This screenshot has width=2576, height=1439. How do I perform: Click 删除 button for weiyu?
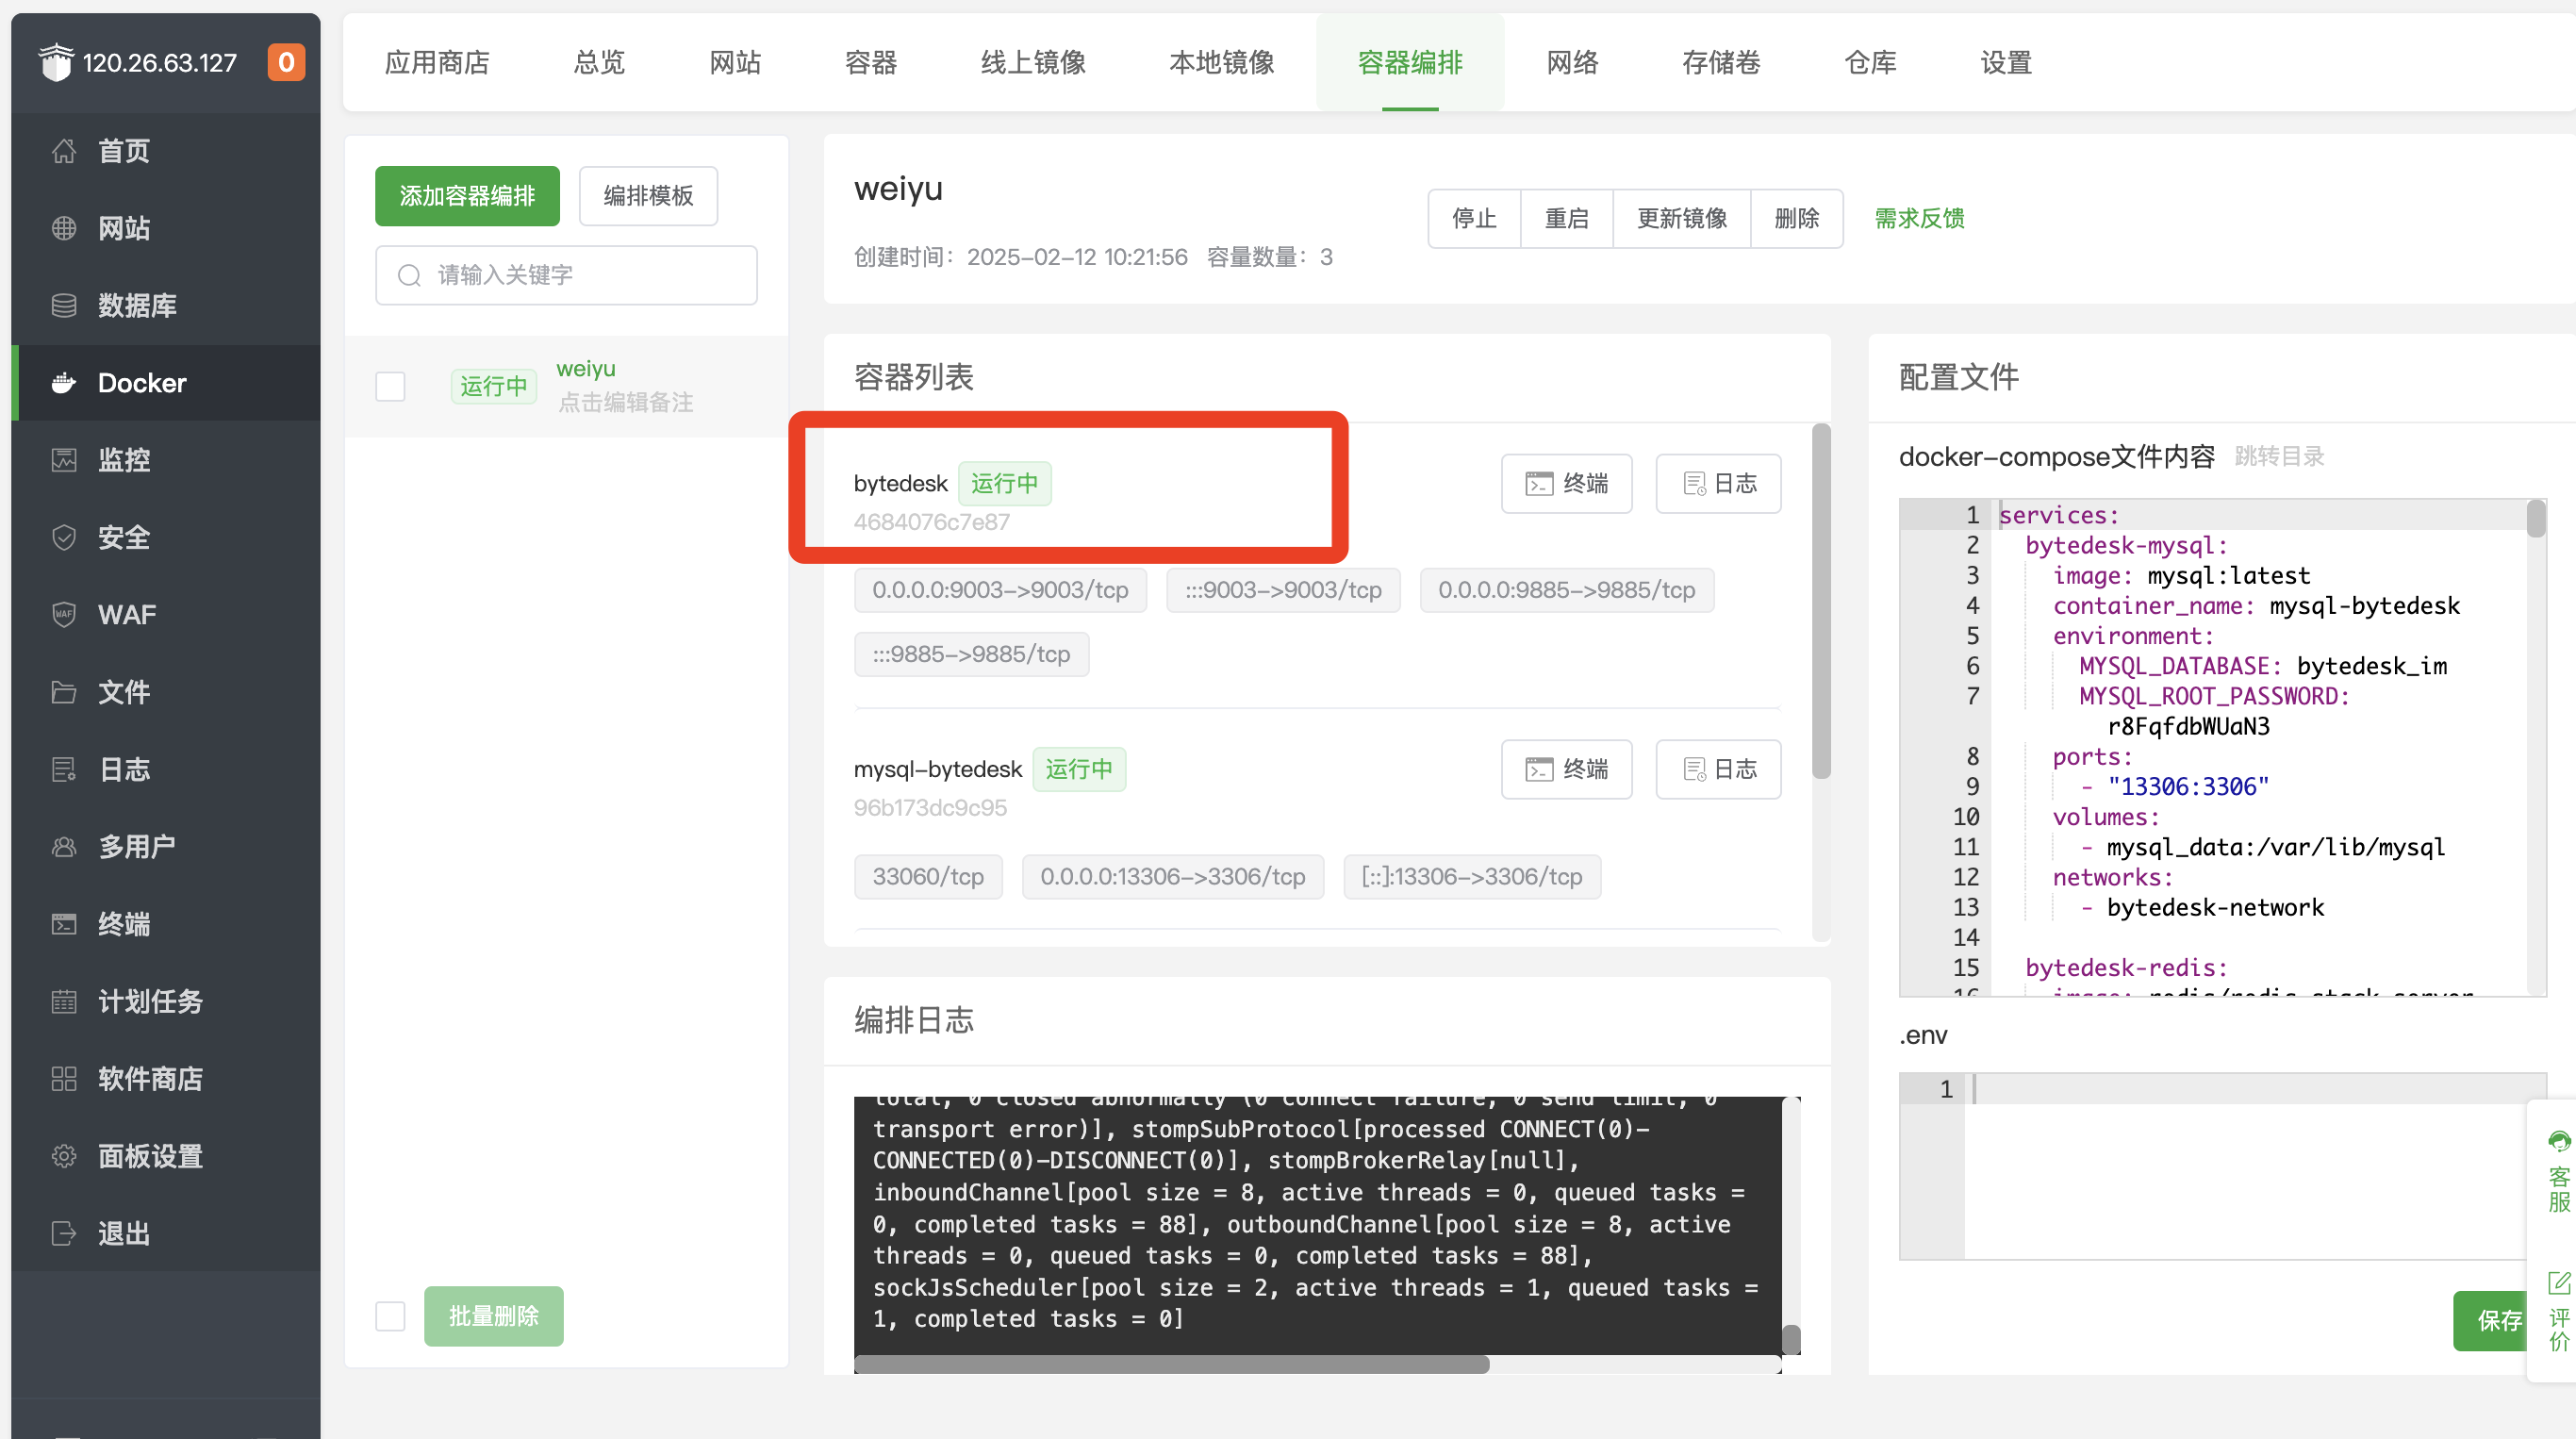click(1797, 218)
